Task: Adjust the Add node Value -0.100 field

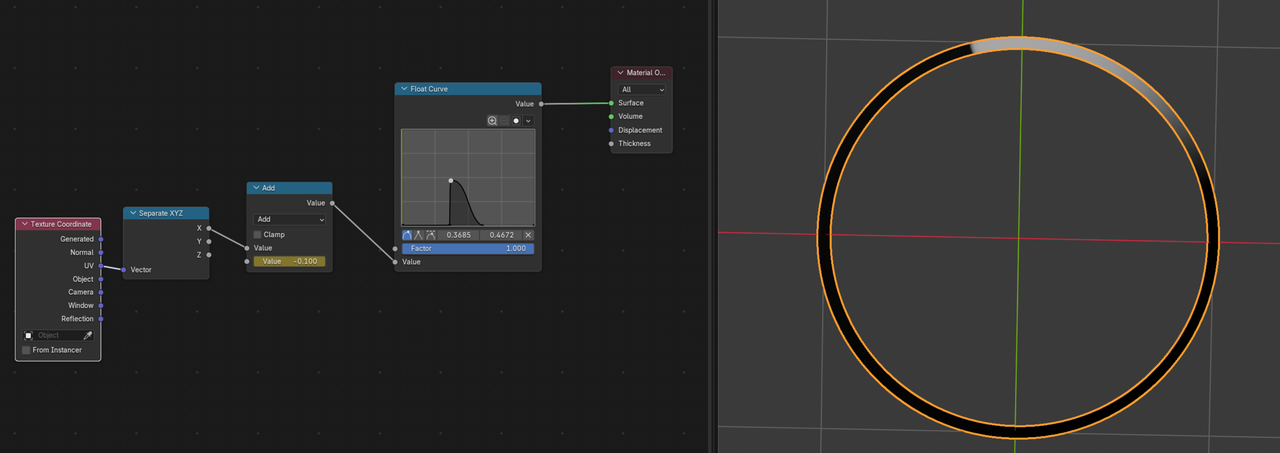Action: pyautogui.click(x=289, y=261)
